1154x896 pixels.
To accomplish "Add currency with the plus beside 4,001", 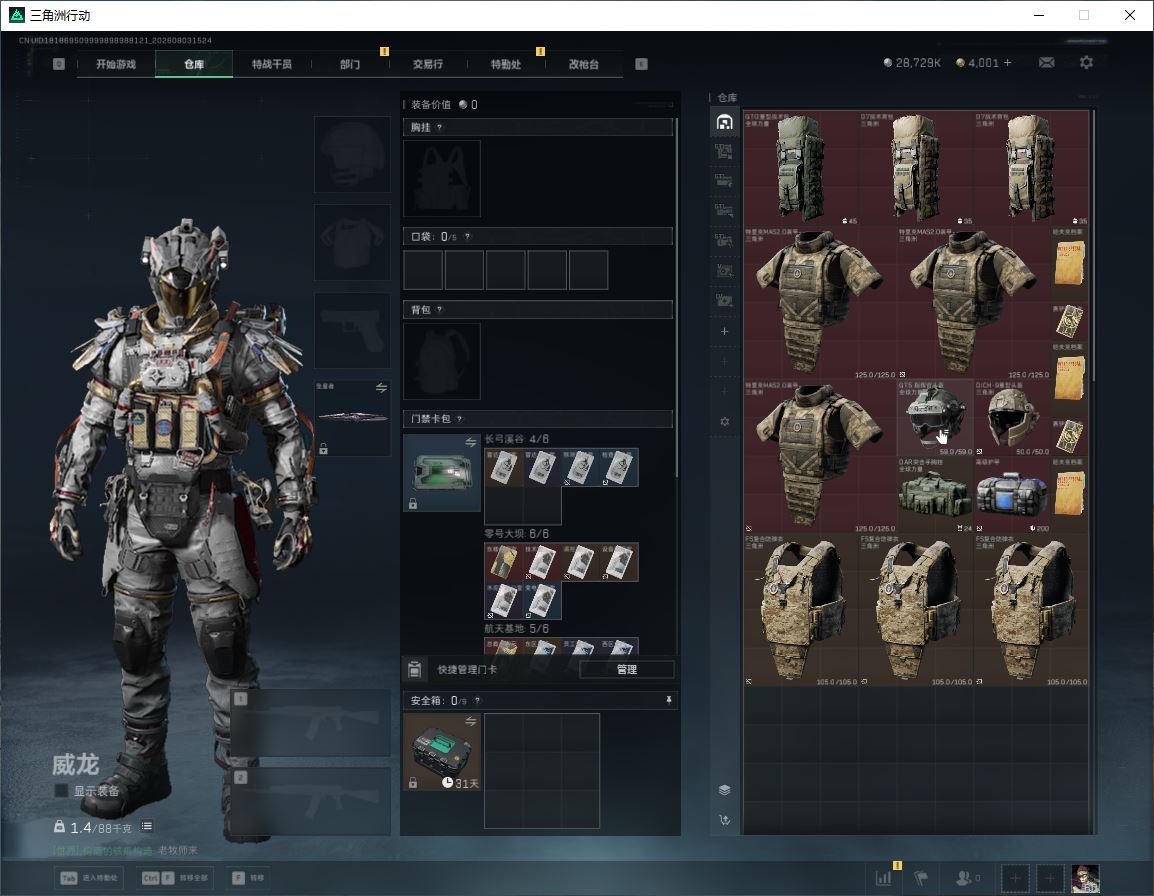I will click(1008, 63).
